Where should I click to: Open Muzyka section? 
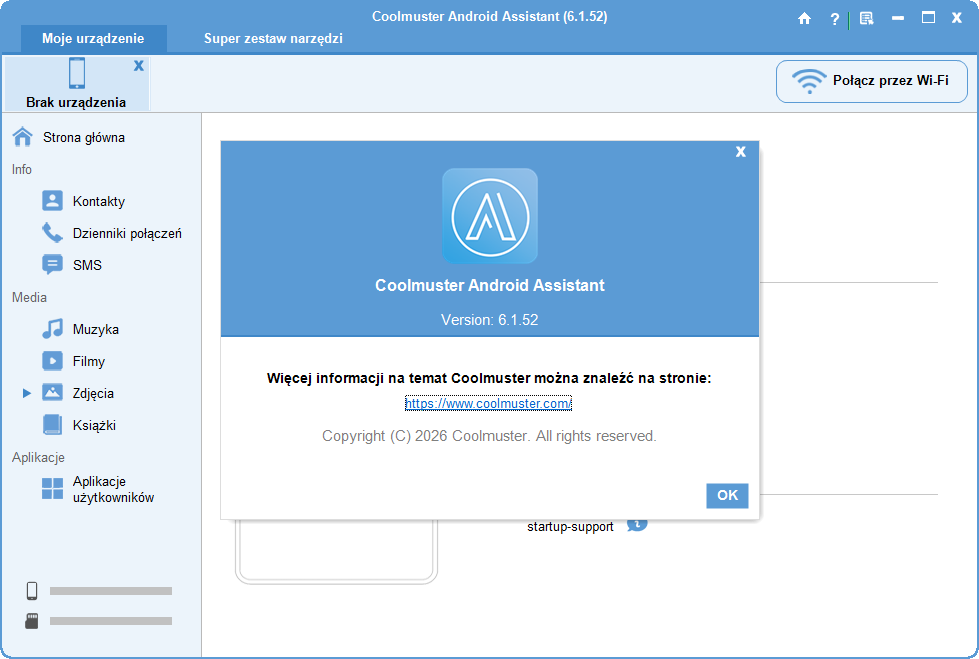(96, 329)
